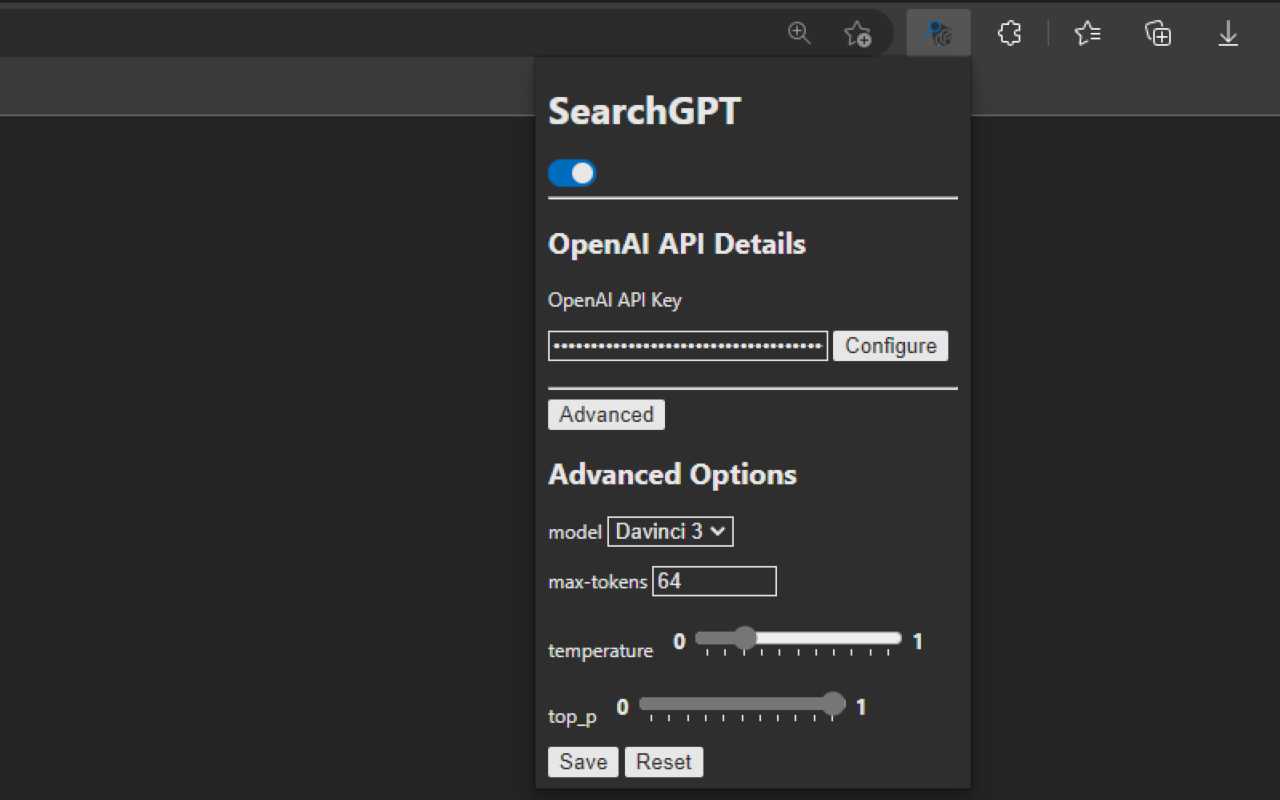Open the SearchGPT extension icon
This screenshot has width=1280, height=800.
[x=939, y=33]
